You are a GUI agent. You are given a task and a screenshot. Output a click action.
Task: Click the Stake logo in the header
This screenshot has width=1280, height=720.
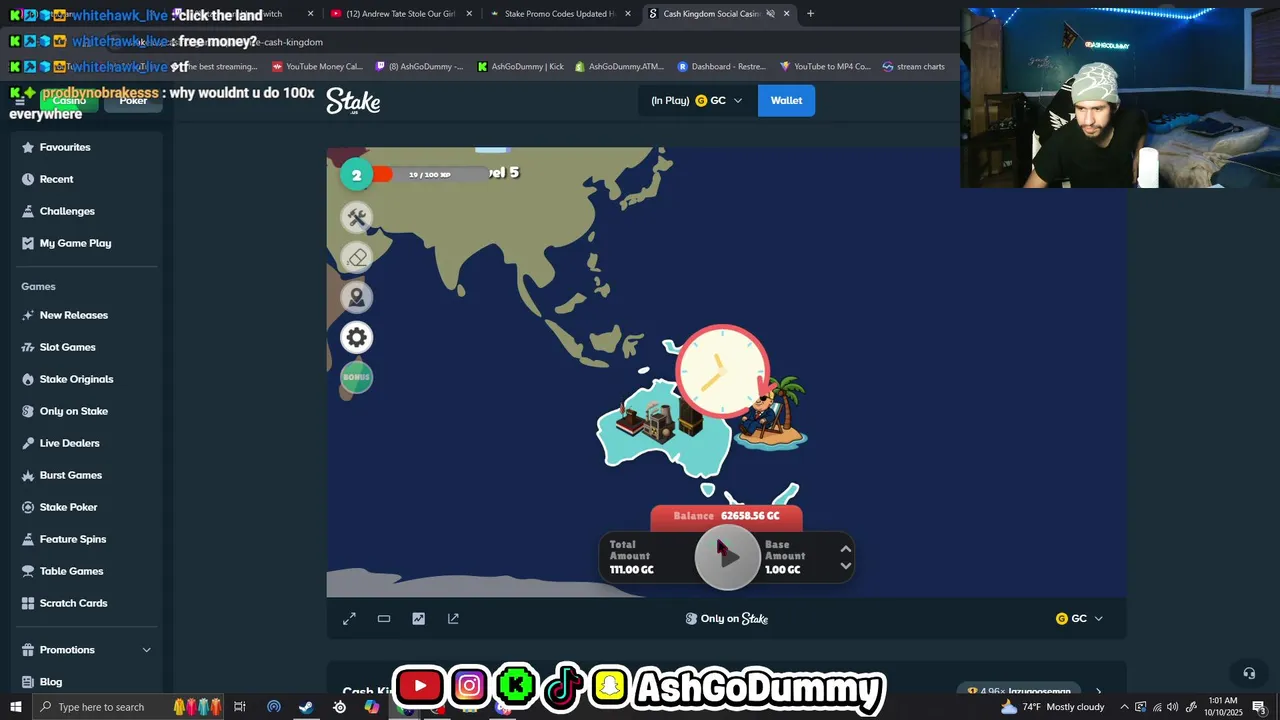click(x=353, y=101)
